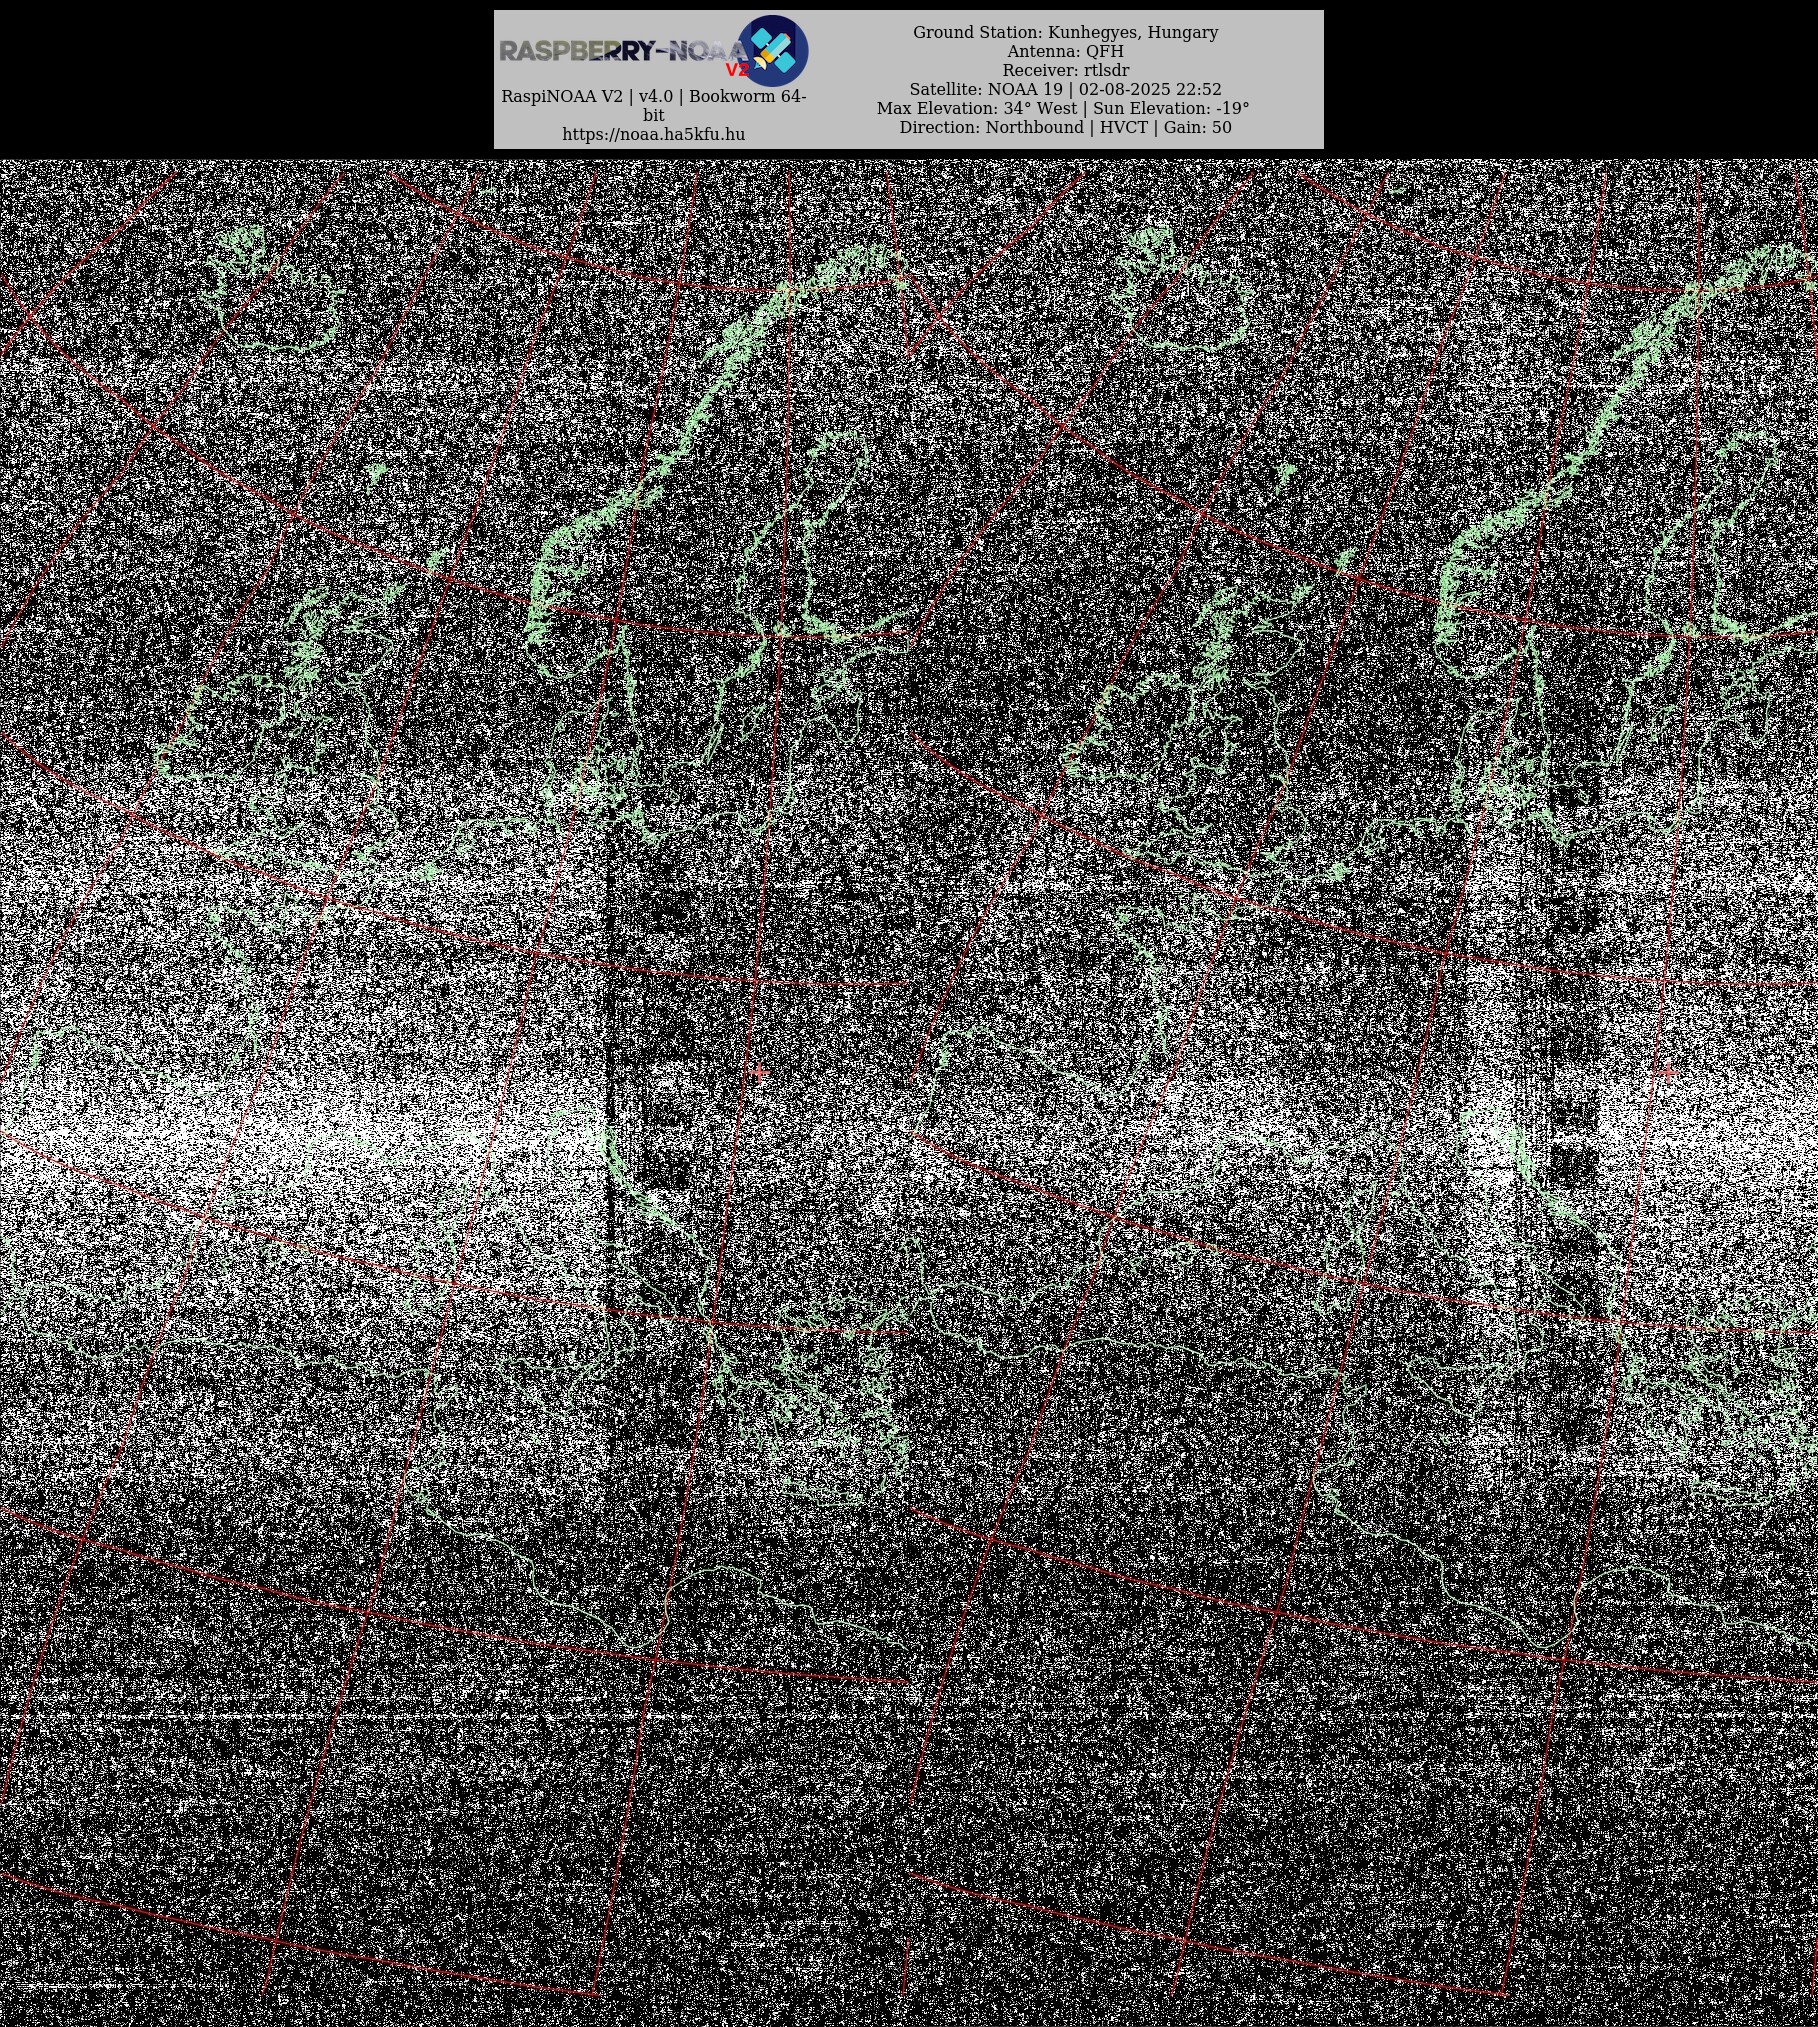Click the Raspberry-NOAA V2 satellite logo
1818x2027 pixels.
773,50
